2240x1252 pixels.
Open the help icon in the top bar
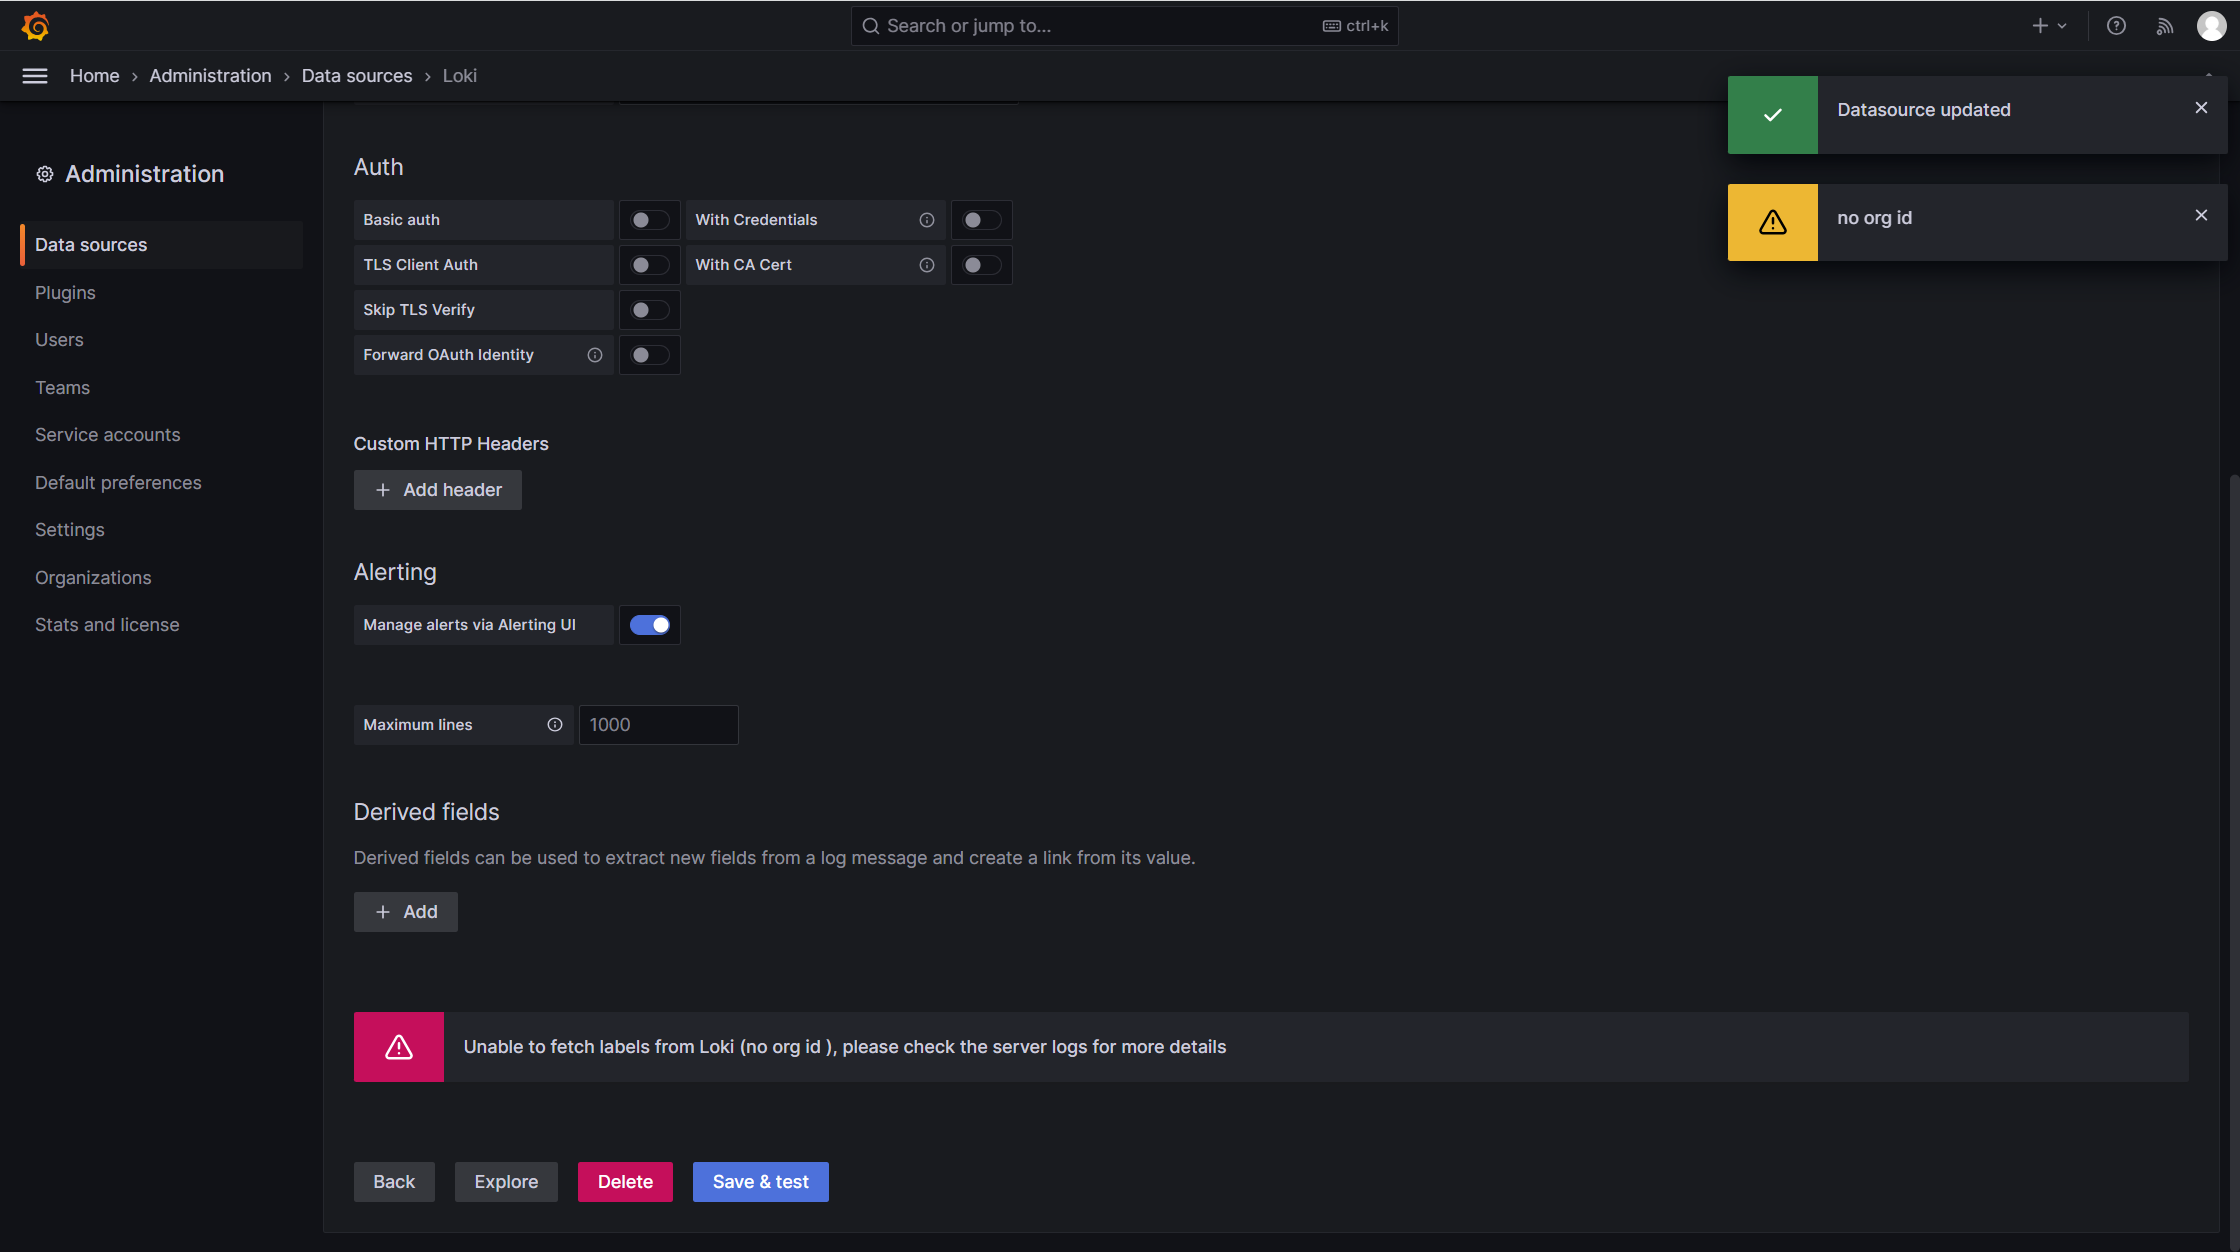click(2117, 26)
